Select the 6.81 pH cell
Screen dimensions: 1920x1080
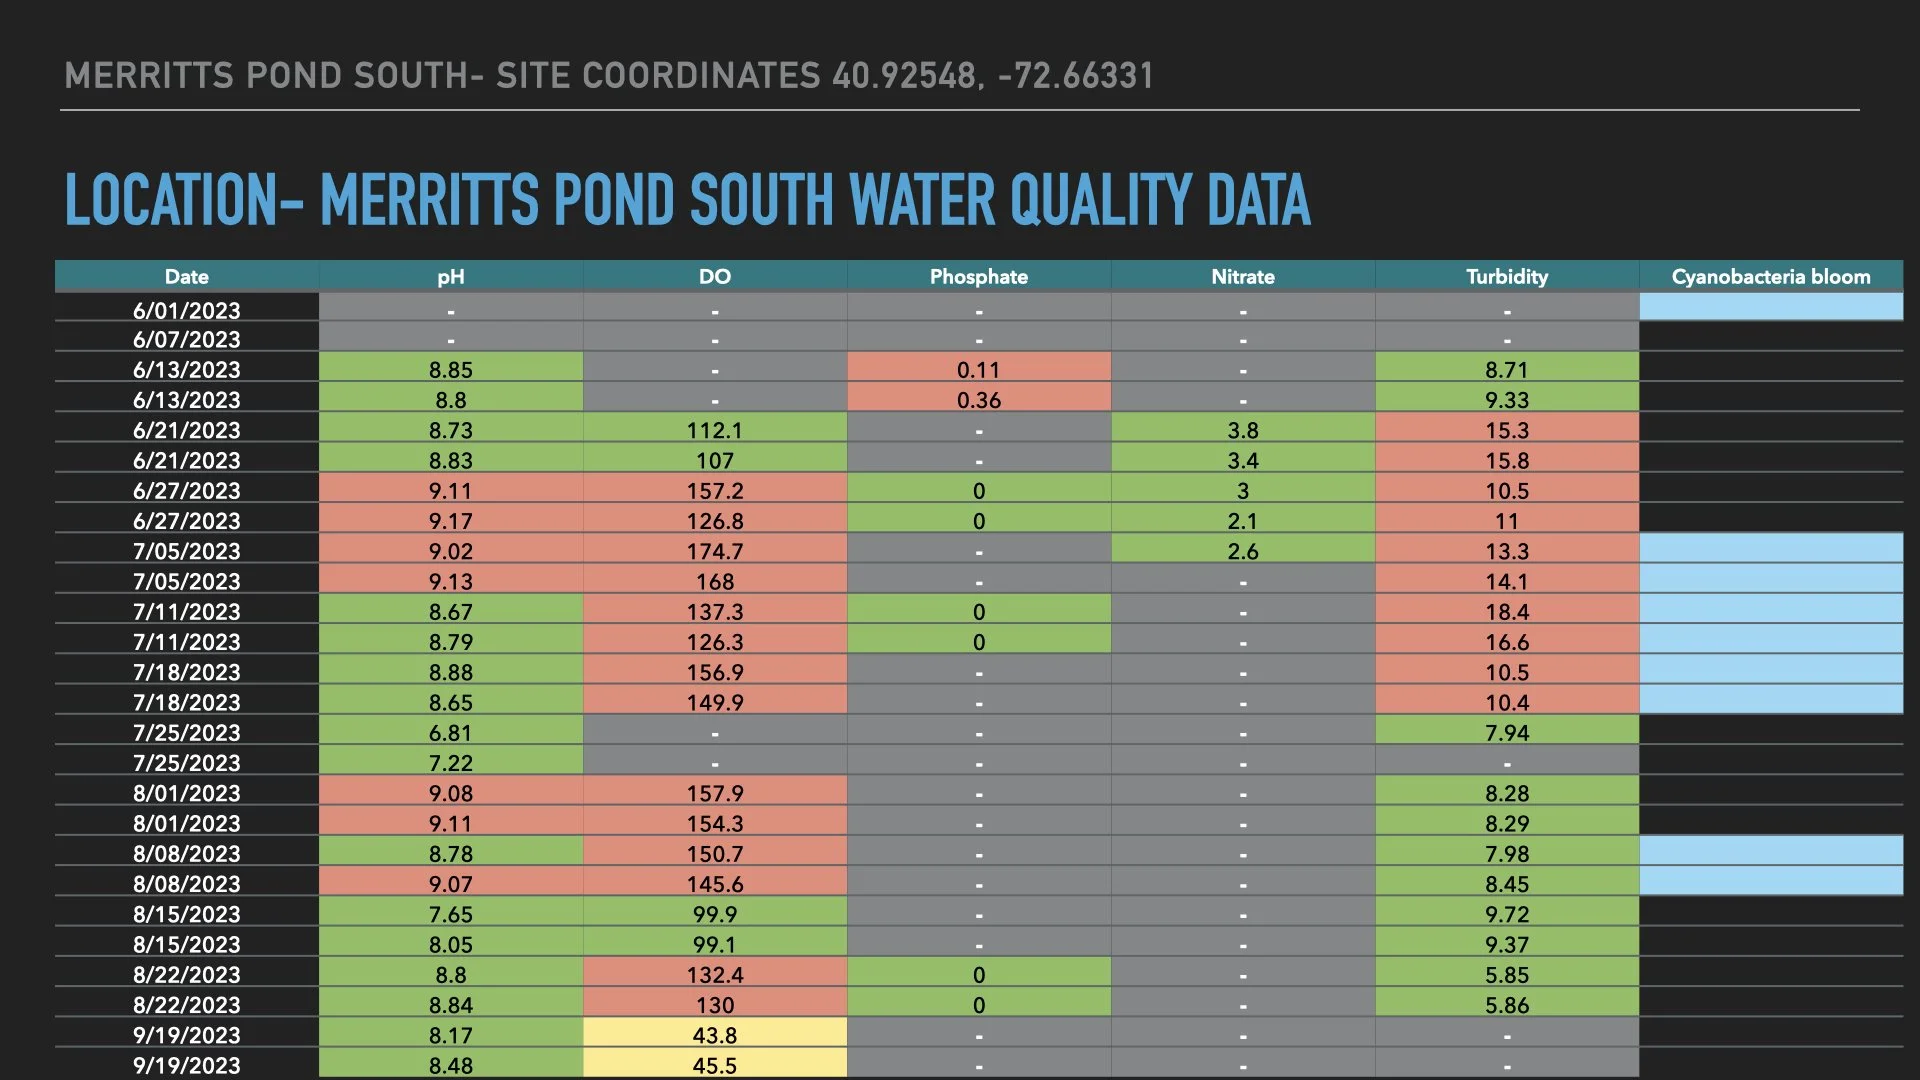coord(450,732)
